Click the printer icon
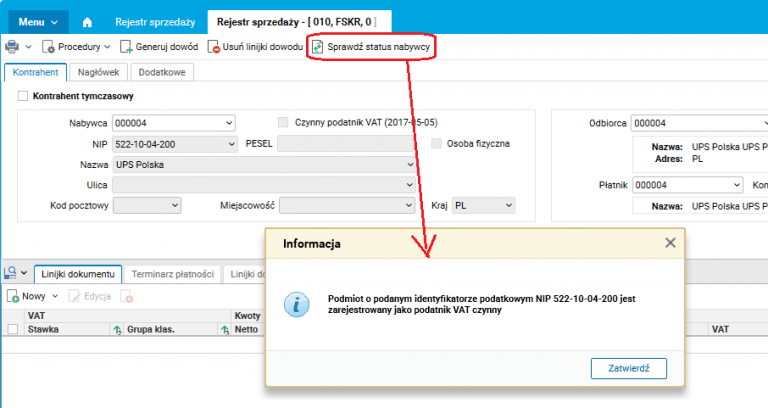The height and width of the screenshot is (408, 768). 12,47
